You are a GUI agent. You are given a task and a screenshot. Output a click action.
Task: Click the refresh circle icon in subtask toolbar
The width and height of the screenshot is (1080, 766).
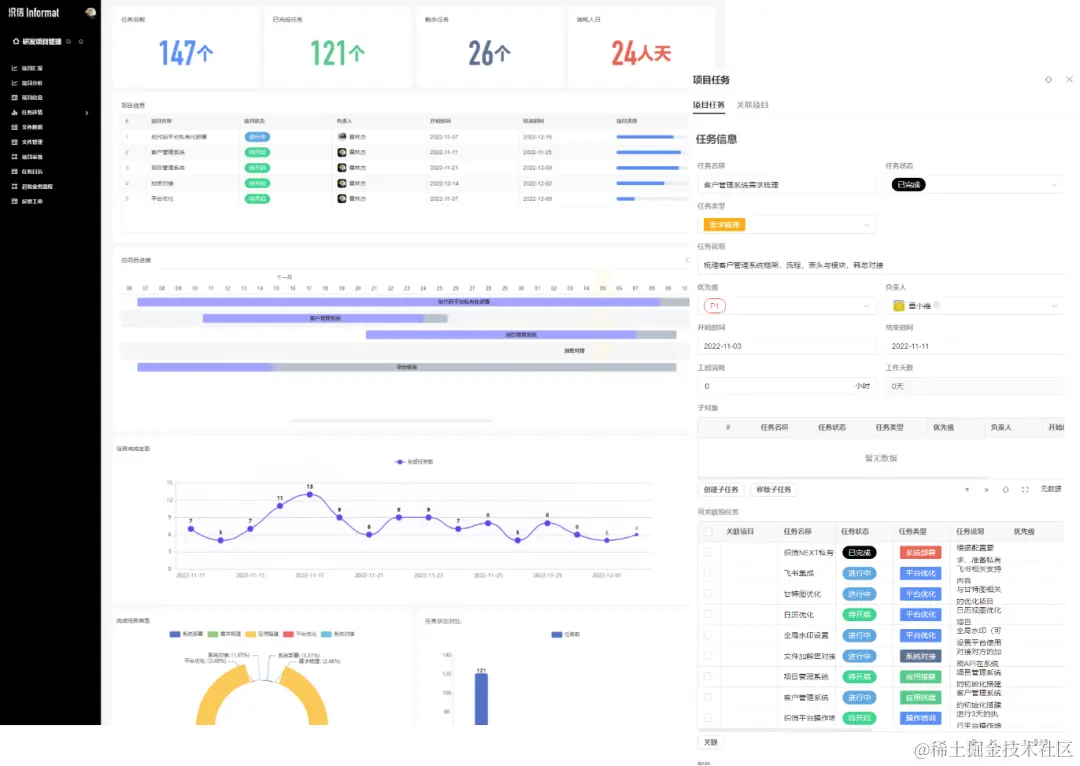pos(1006,490)
